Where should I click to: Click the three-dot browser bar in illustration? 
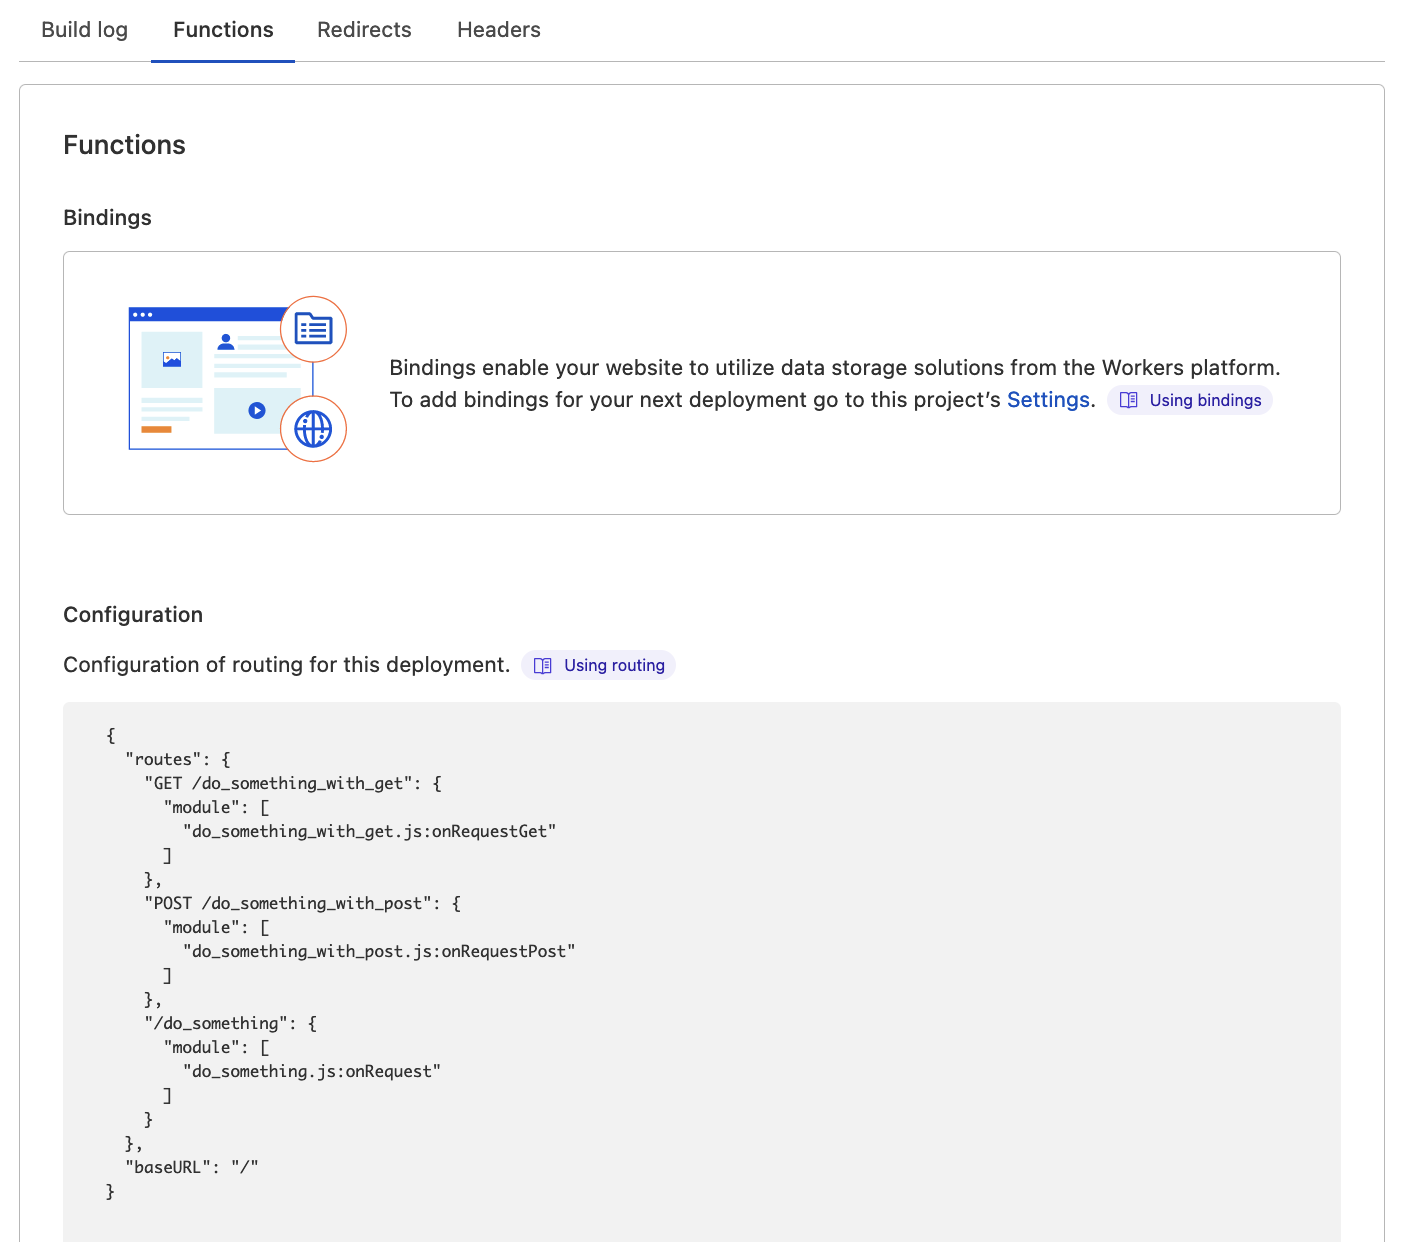(x=143, y=315)
